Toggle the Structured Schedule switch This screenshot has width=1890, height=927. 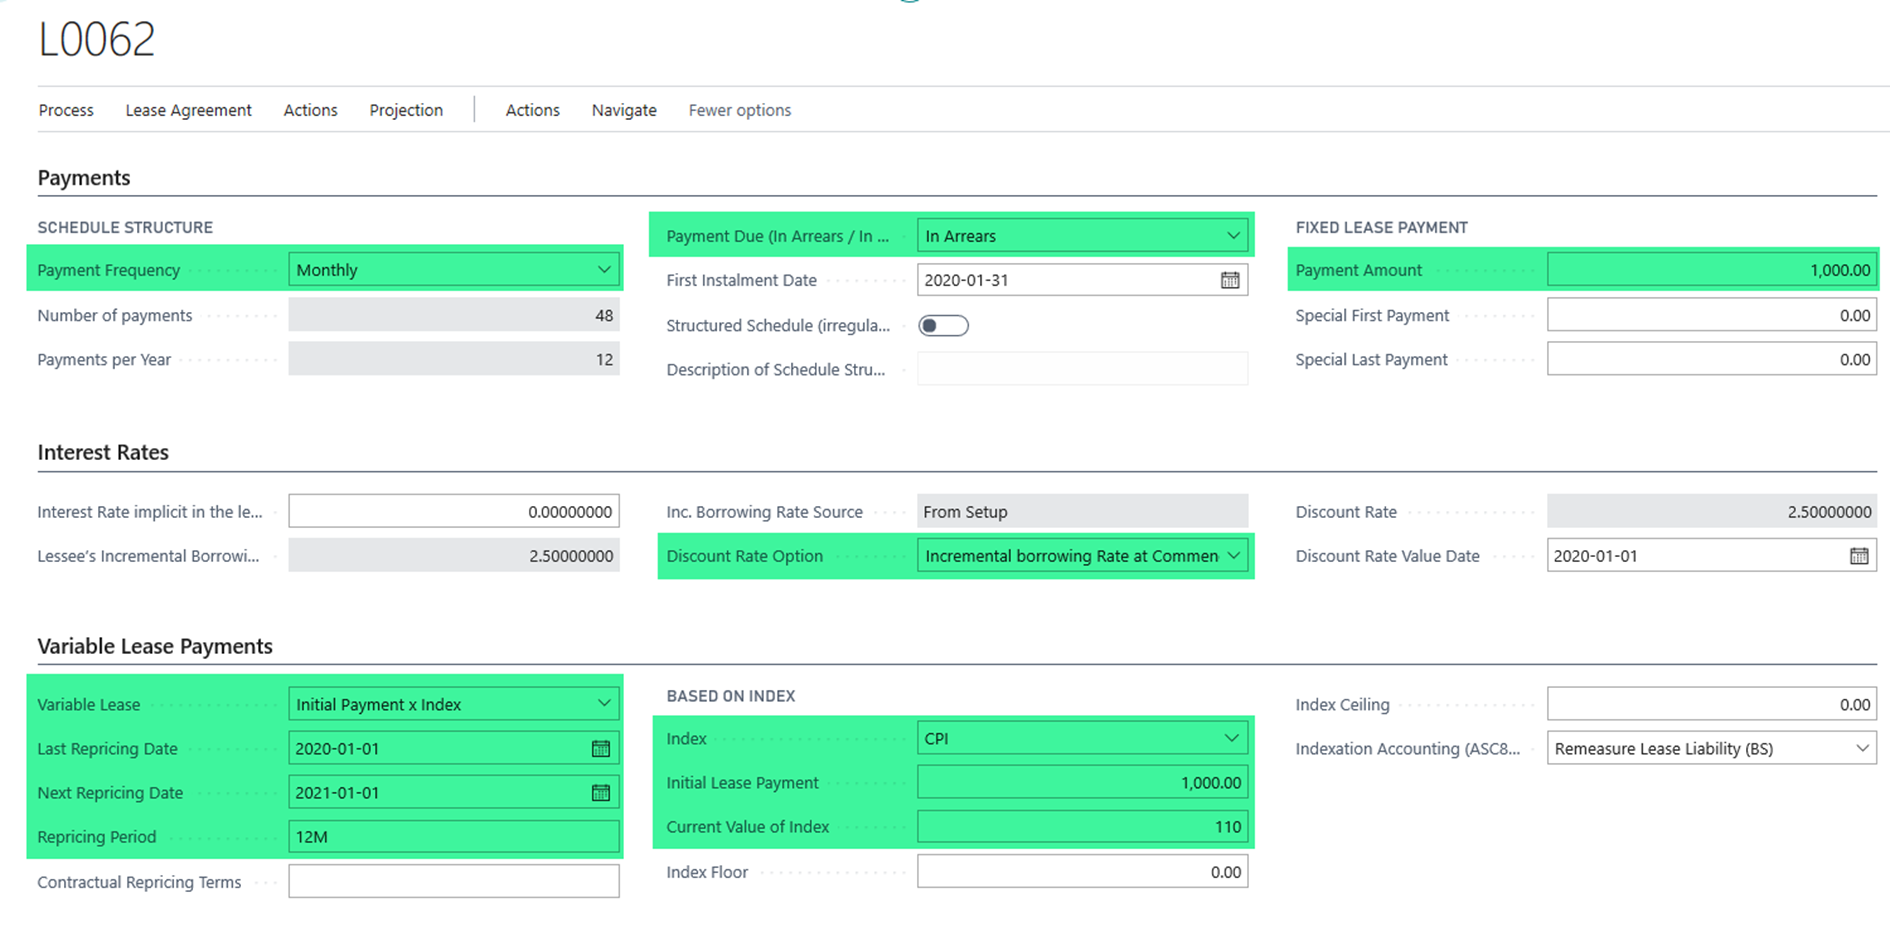point(943,325)
